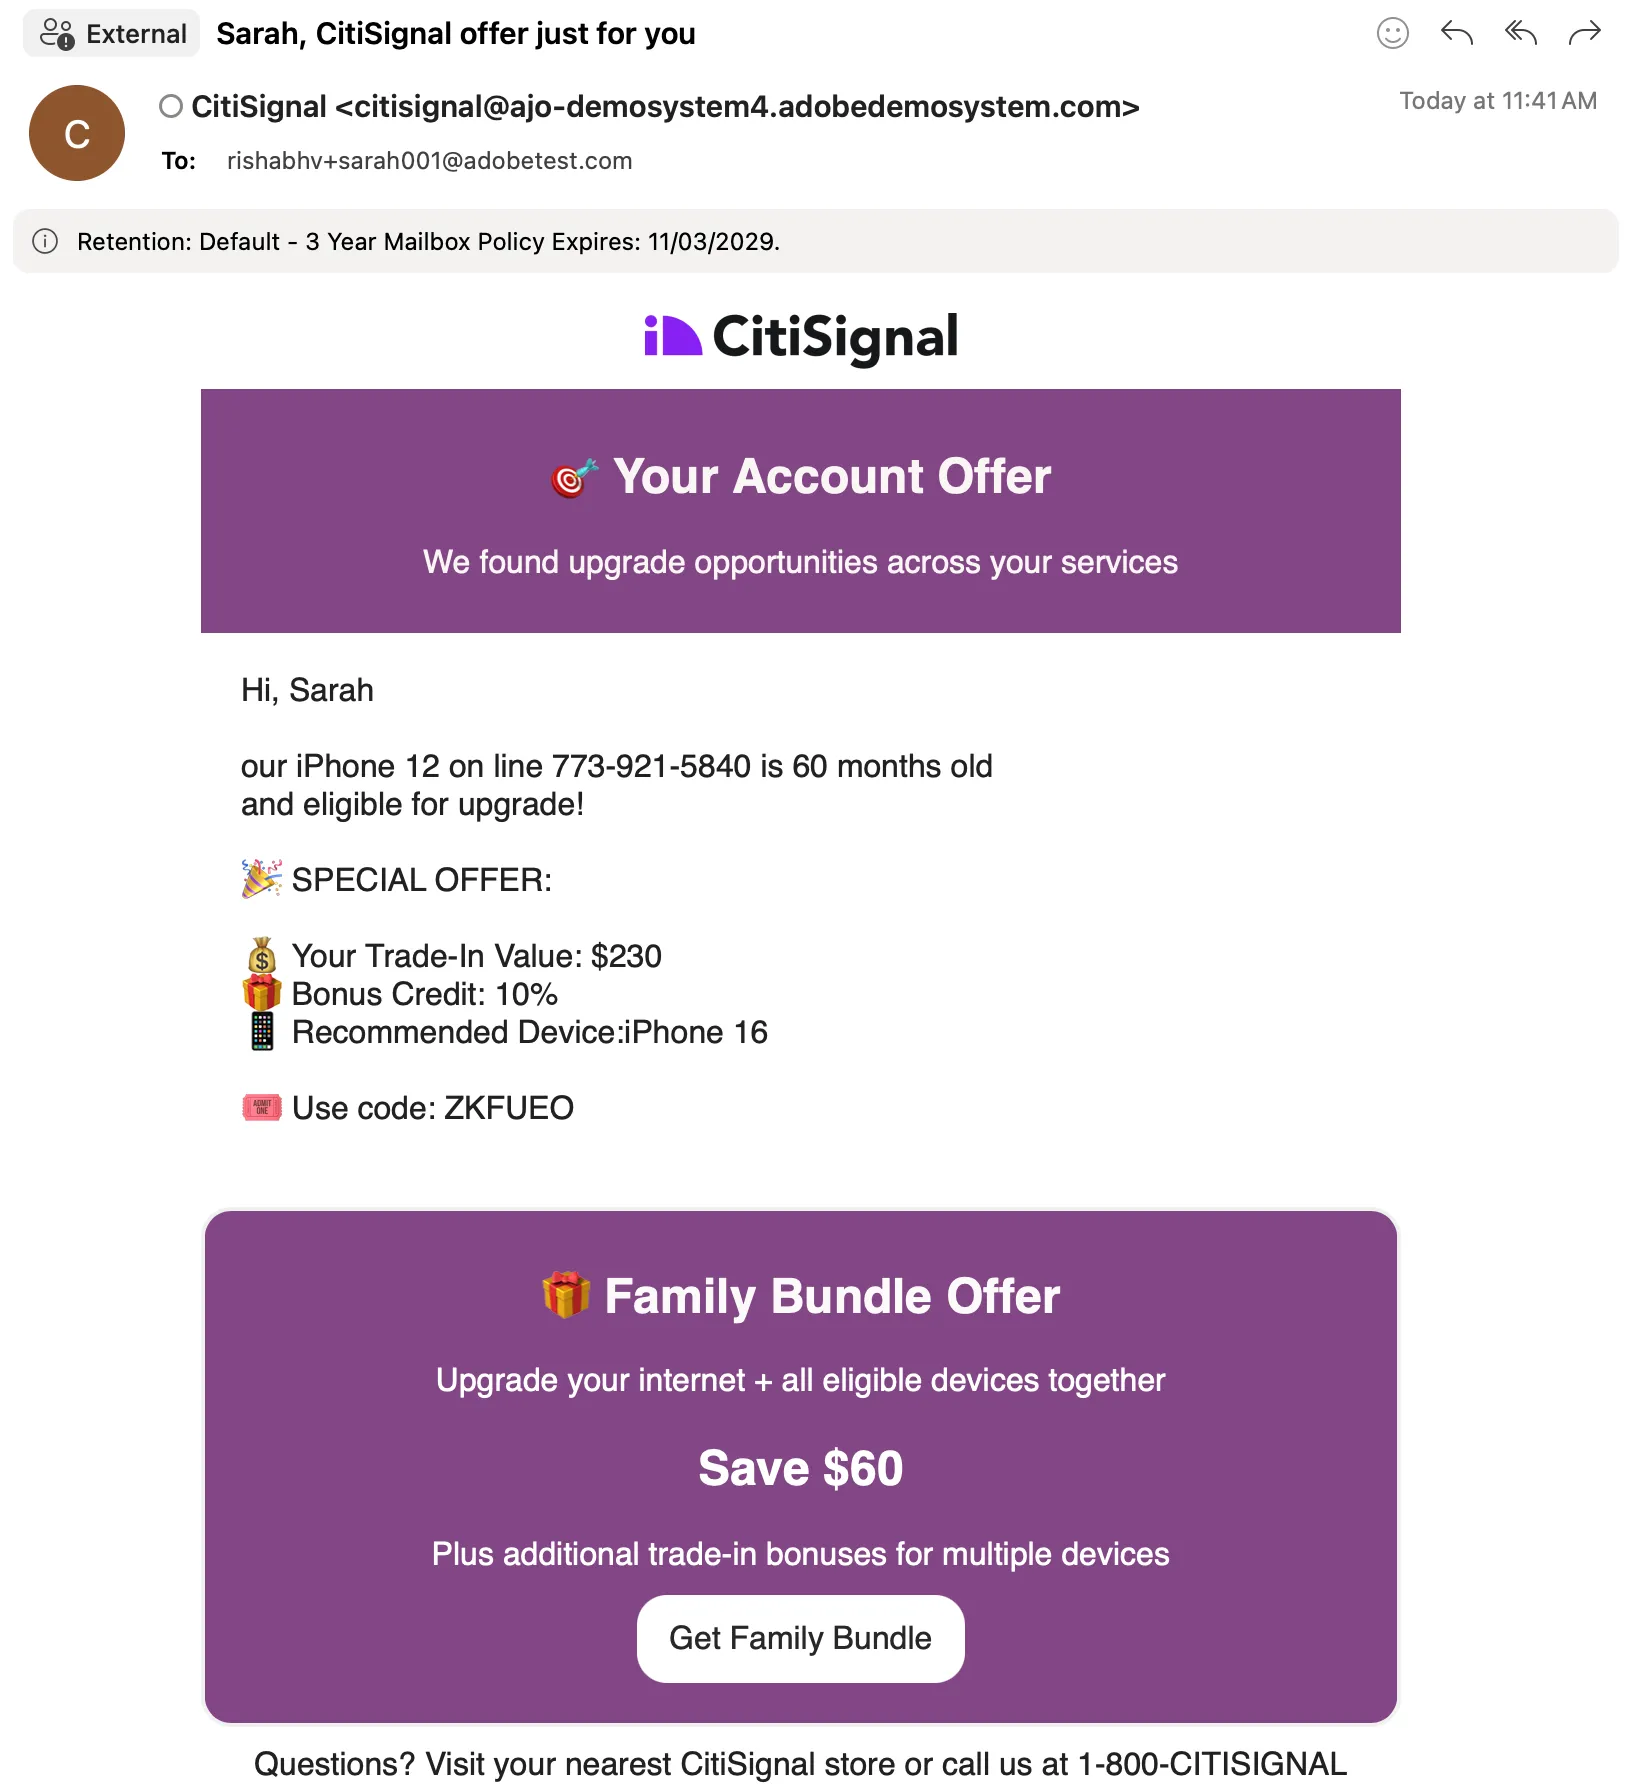Image resolution: width=1632 pixels, height=1792 pixels.
Task: Click the presence status circle beside CitiSignal
Action: click(171, 106)
